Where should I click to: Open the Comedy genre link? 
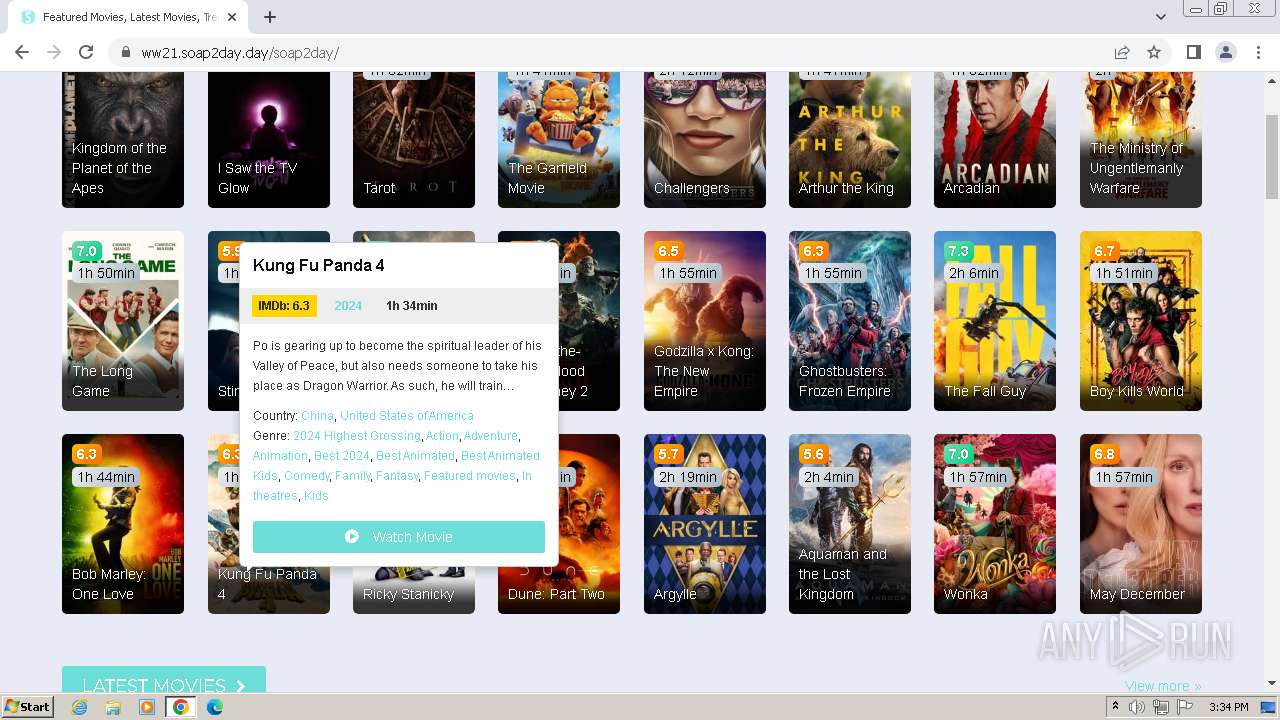(306, 476)
